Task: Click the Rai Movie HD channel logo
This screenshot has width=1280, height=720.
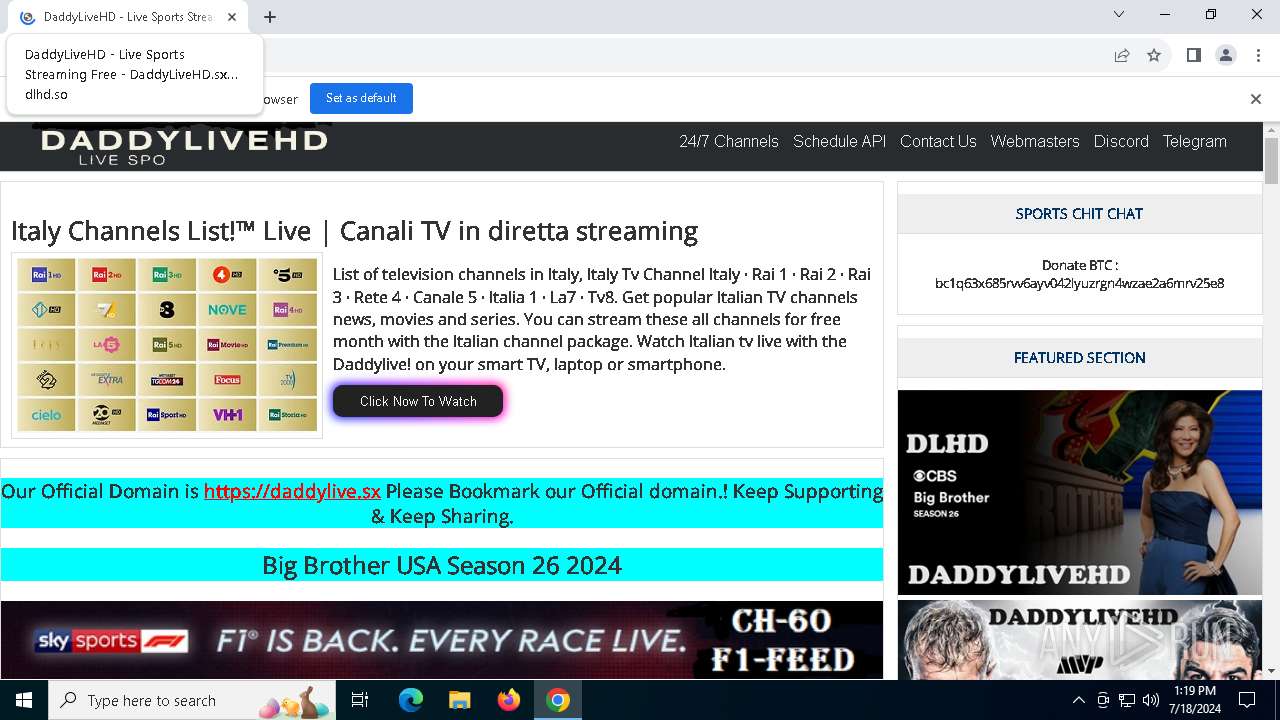Action: coord(227,345)
